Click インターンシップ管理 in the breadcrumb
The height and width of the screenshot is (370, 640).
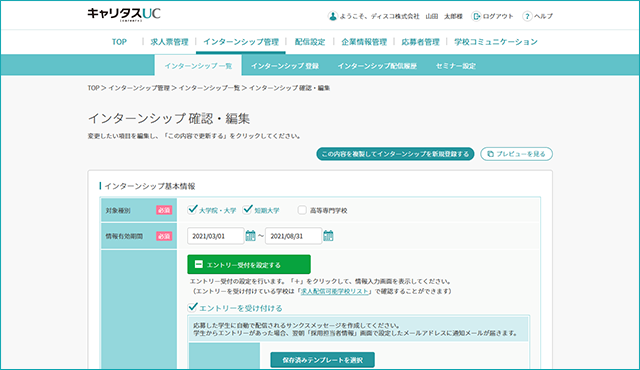pyautogui.click(x=139, y=88)
